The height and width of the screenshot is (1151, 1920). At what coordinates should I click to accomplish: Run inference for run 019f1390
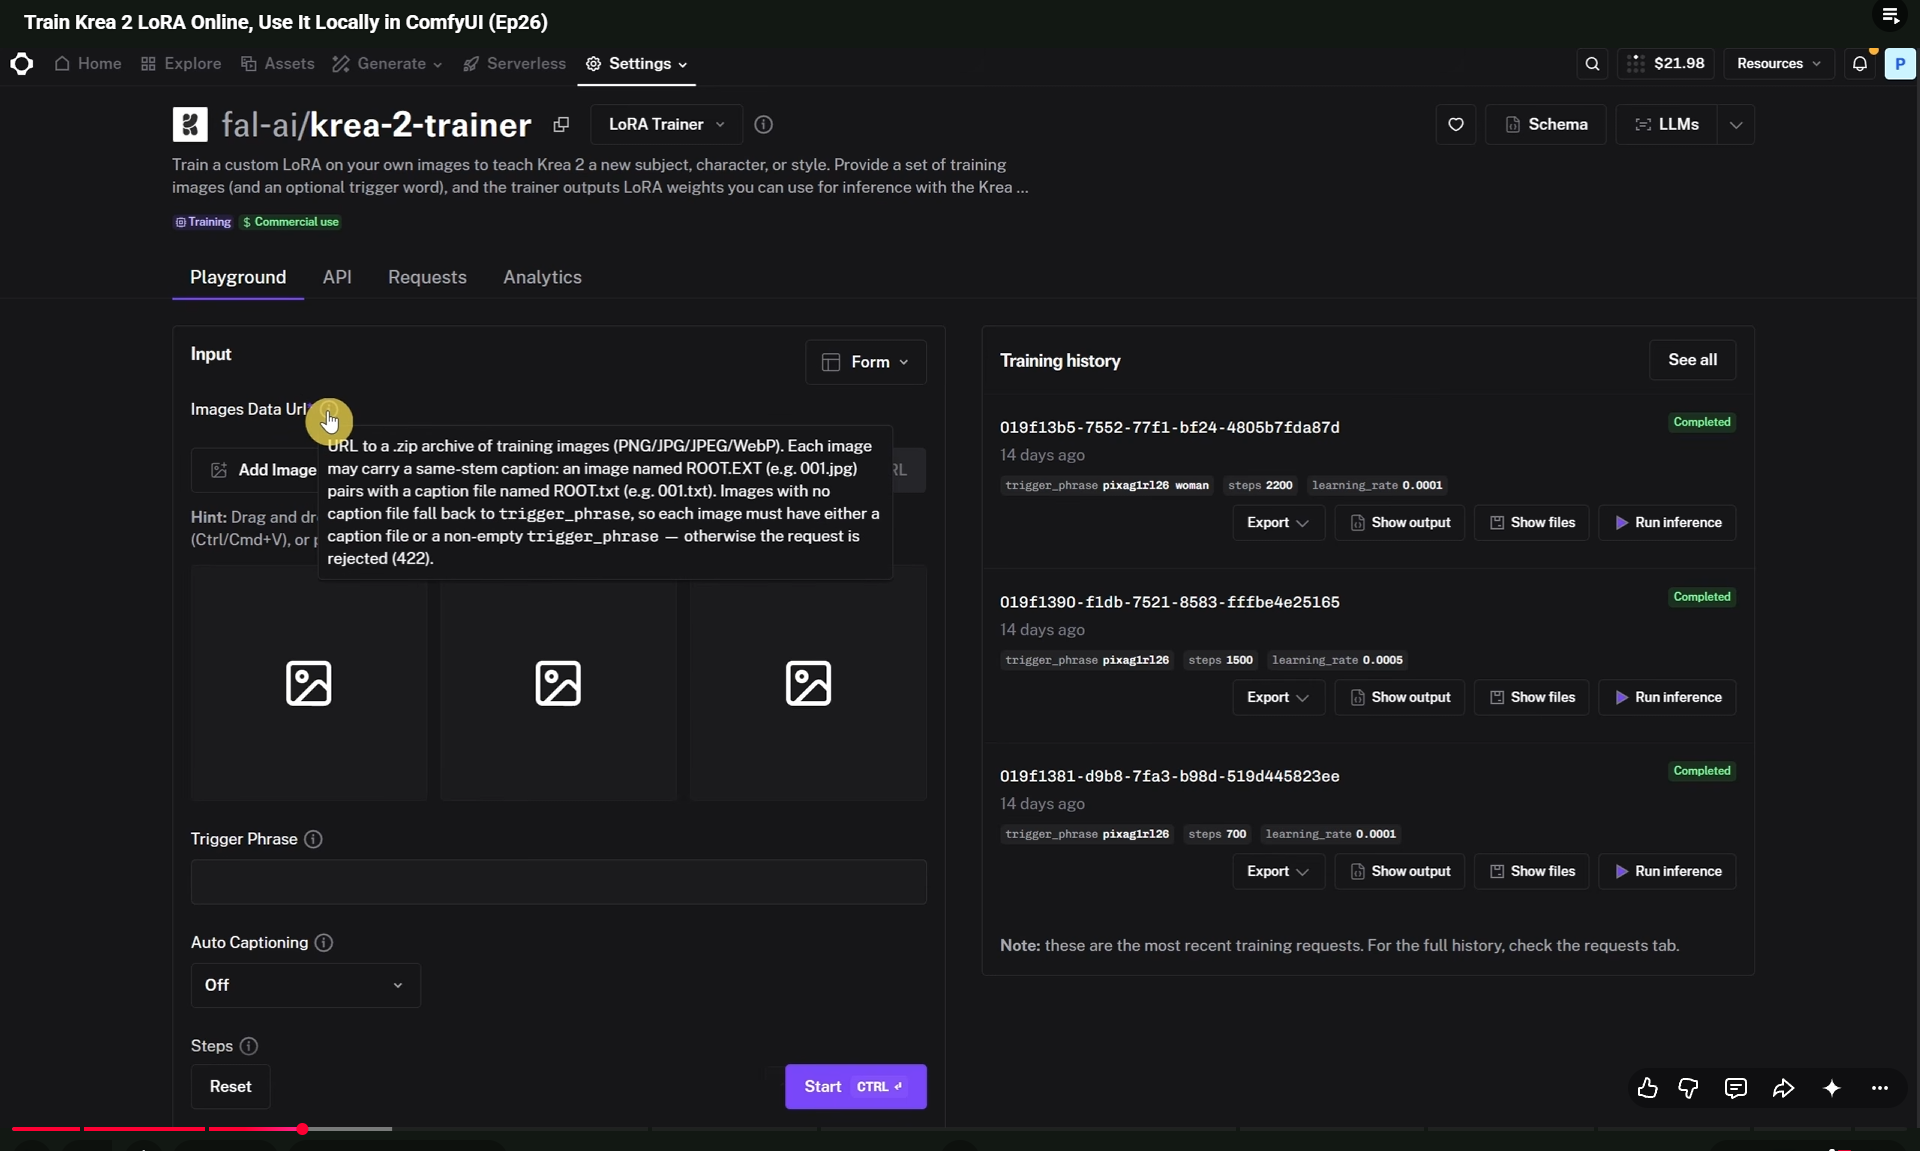point(1668,698)
